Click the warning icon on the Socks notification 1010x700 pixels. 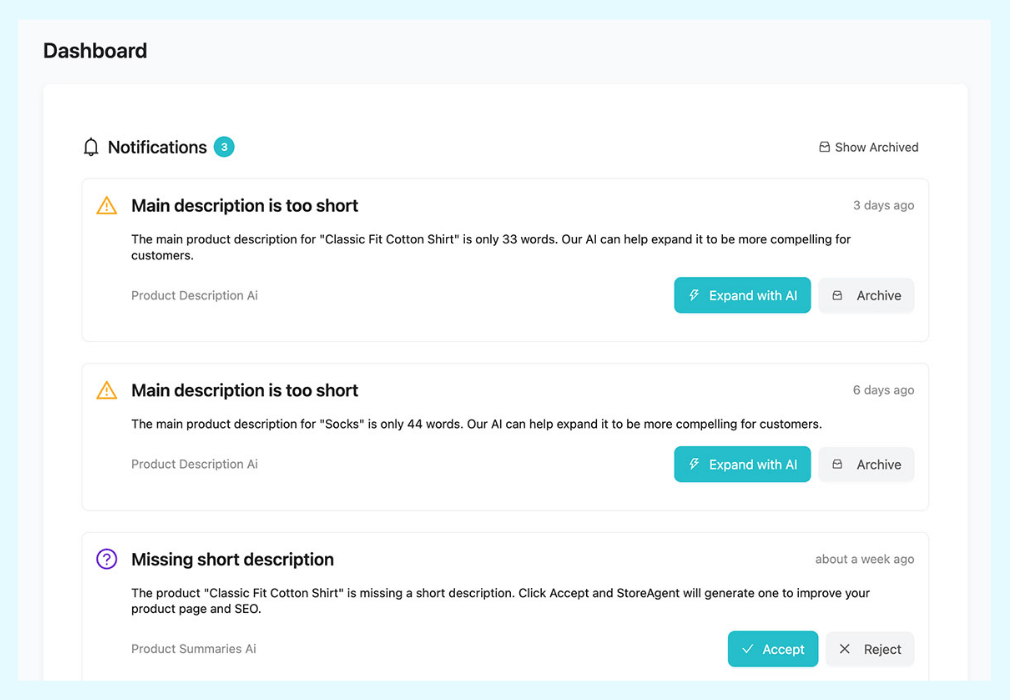[107, 391]
